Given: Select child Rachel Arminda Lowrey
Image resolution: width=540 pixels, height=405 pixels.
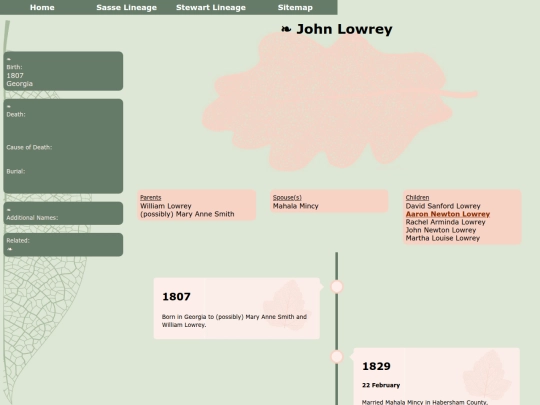Looking at the screenshot, I should click(445, 222).
